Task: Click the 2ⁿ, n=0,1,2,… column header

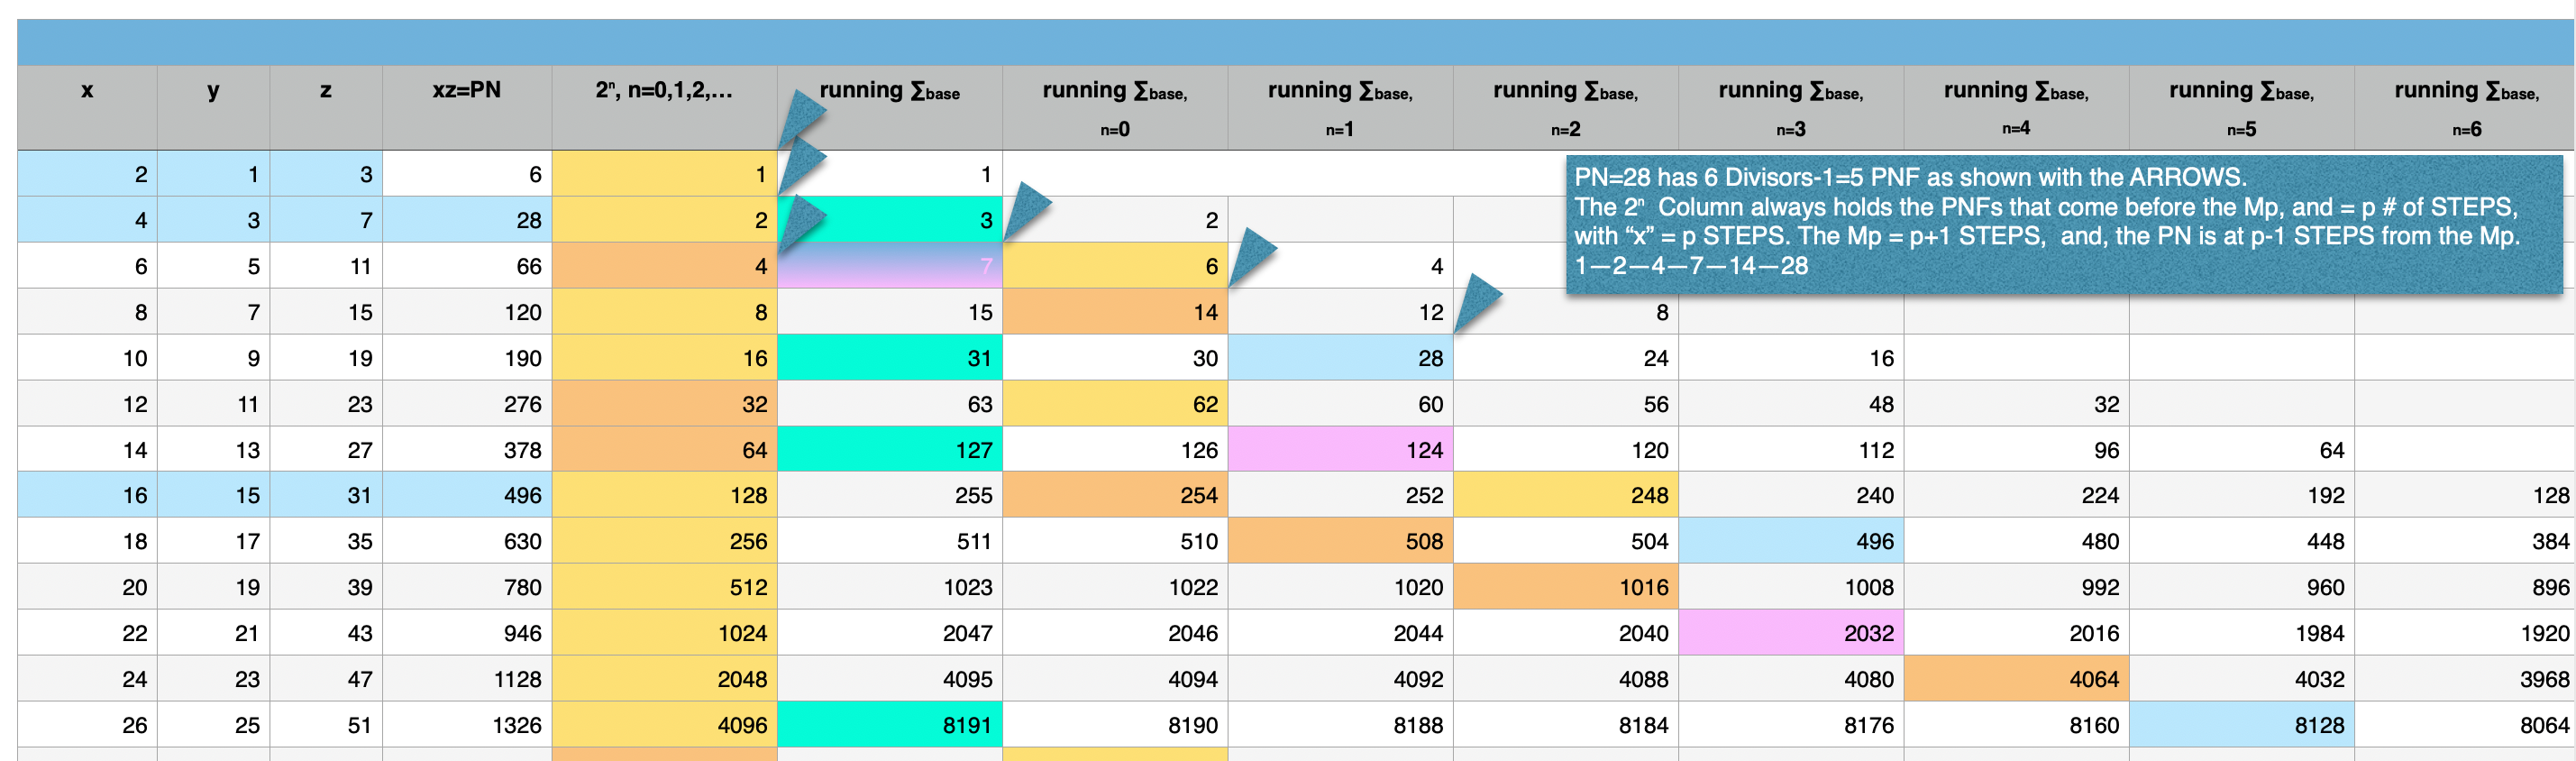Action: click(664, 91)
